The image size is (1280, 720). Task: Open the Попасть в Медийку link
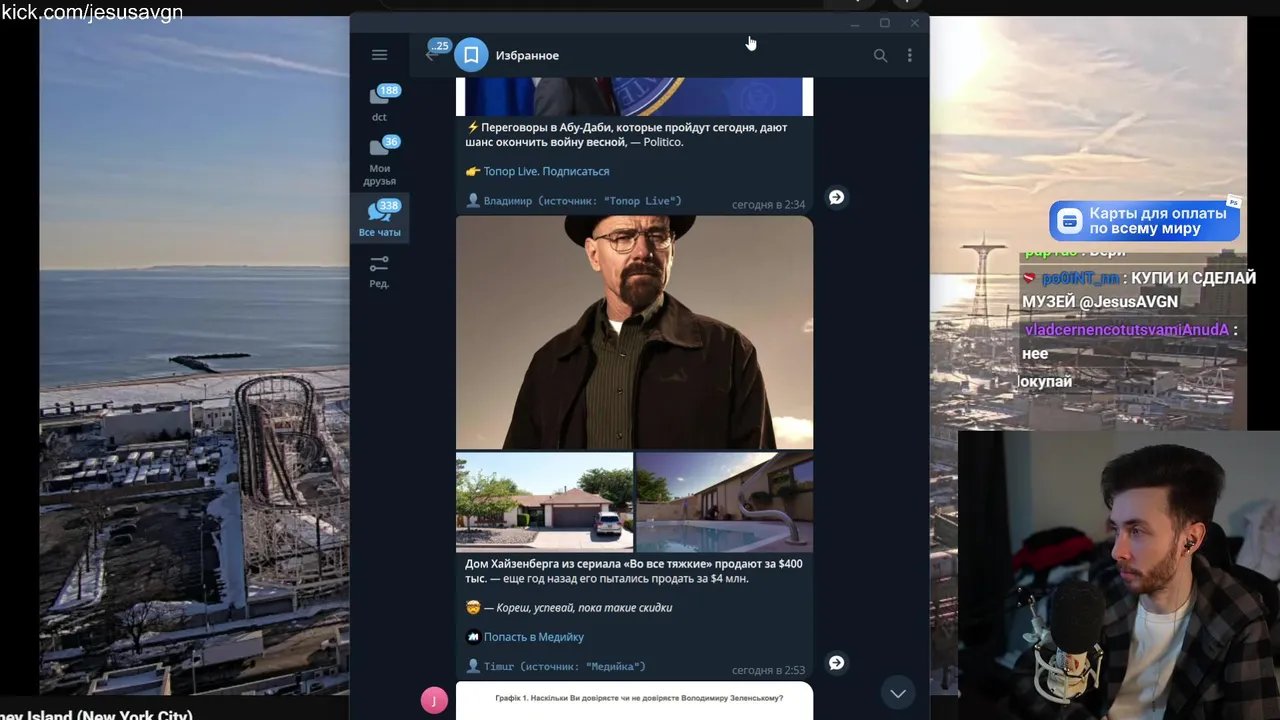click(534, 637)
